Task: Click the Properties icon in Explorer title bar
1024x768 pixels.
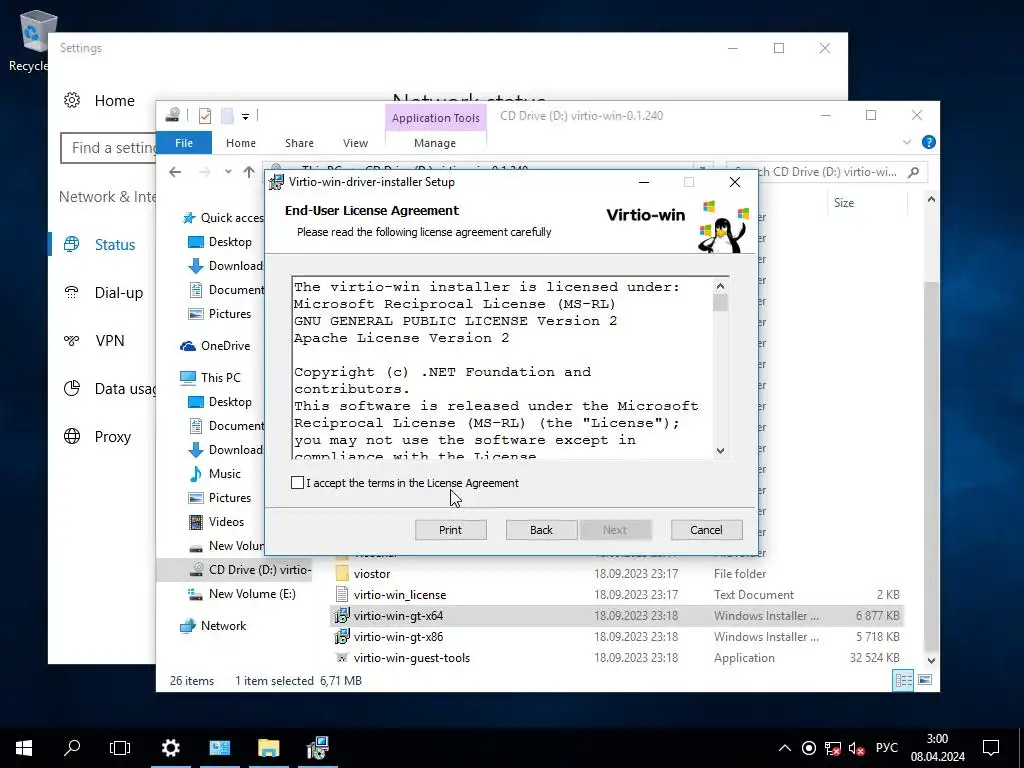Action: coord(204,116)
